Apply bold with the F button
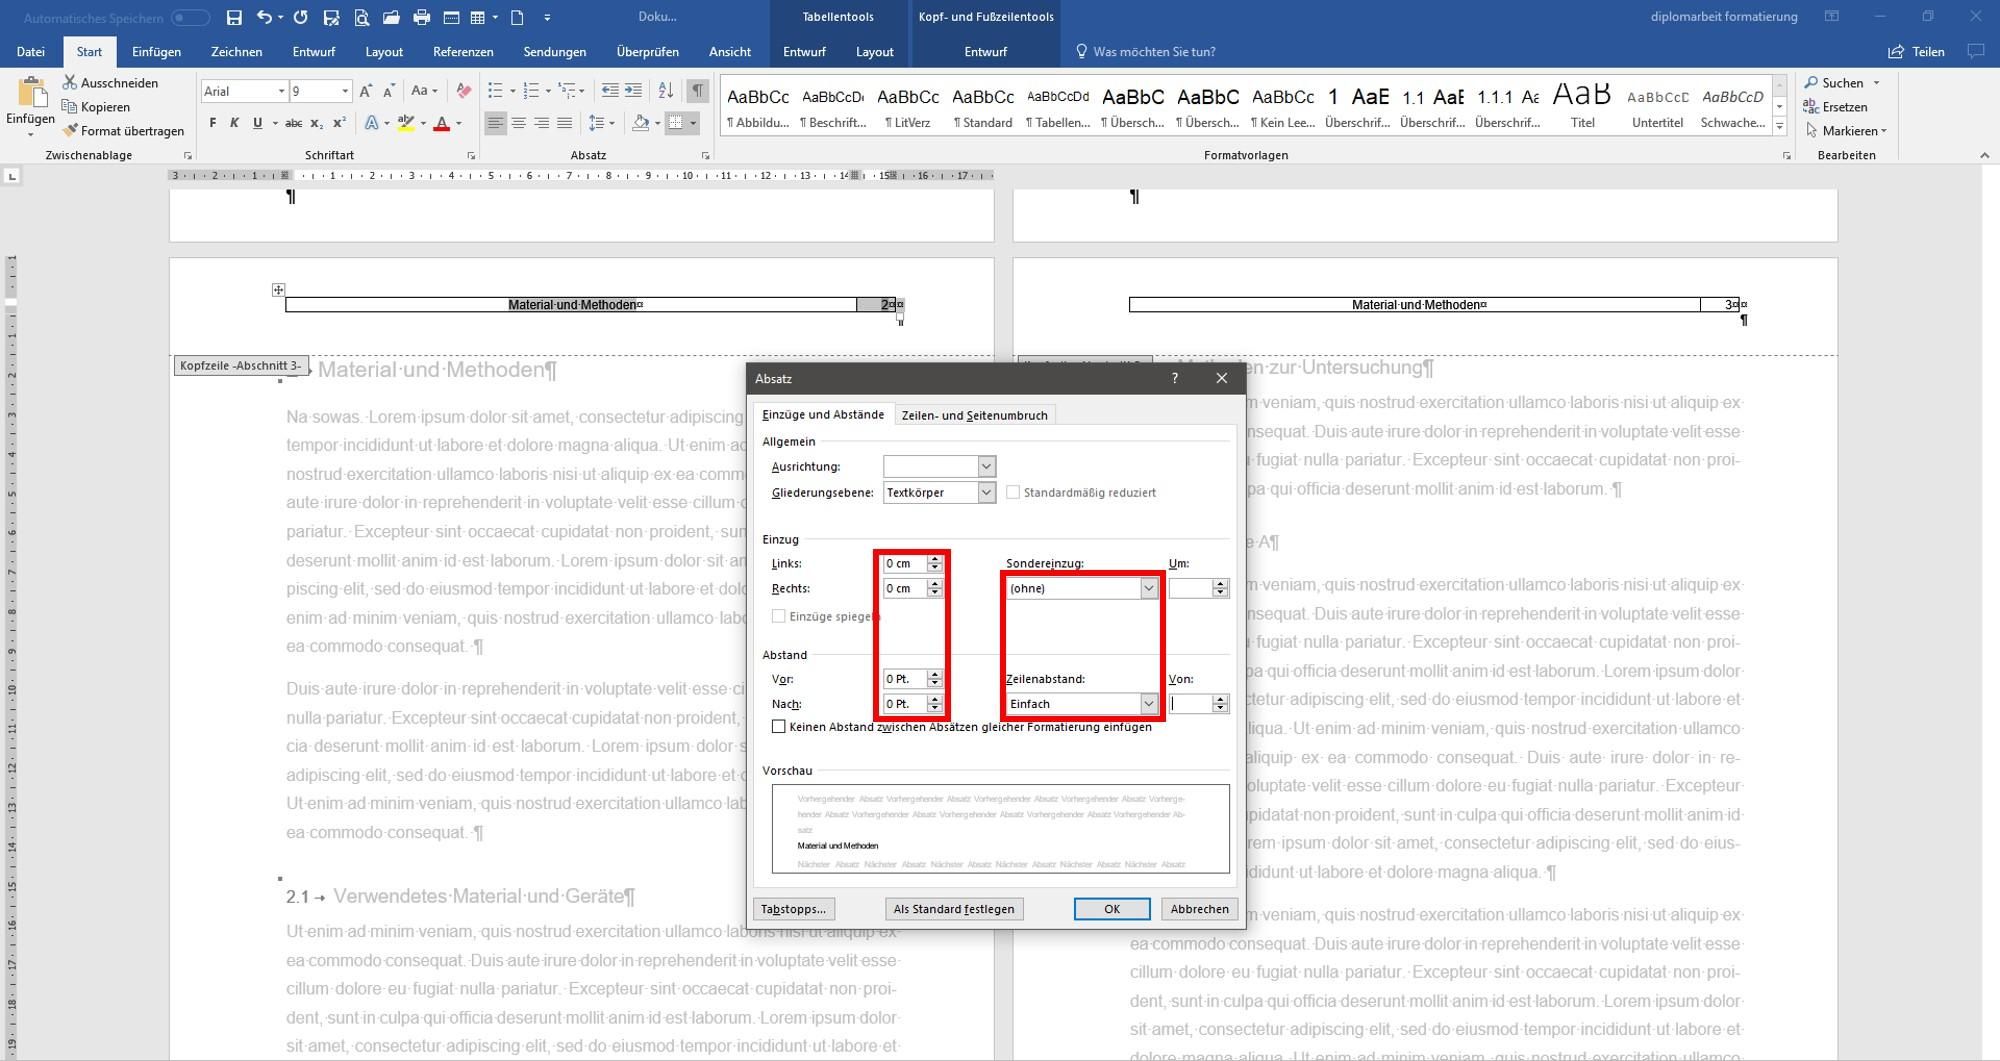Image resolution: width=2000 pixels, height=1061 pixels. coord(212,123)
